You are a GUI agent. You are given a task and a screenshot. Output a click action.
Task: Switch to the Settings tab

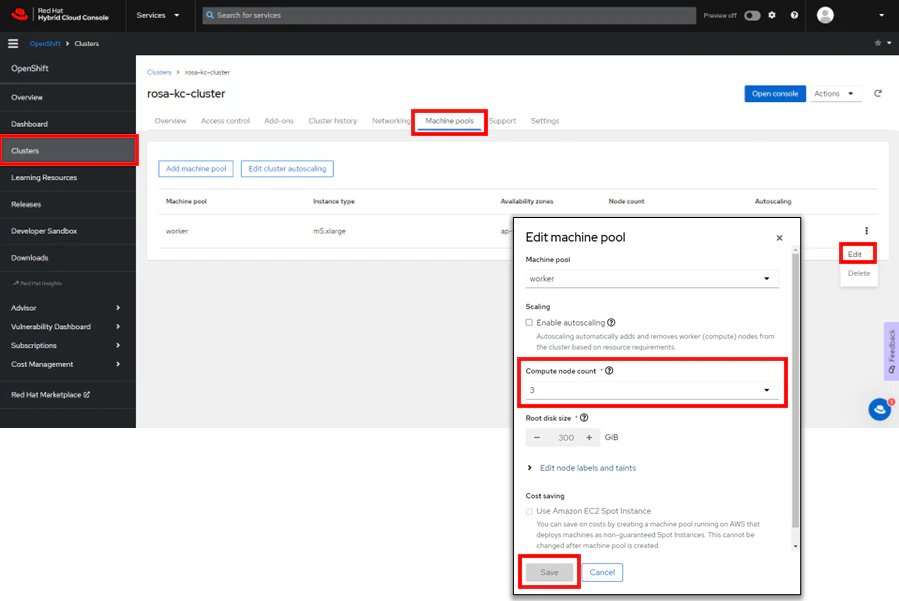point(545,121)
